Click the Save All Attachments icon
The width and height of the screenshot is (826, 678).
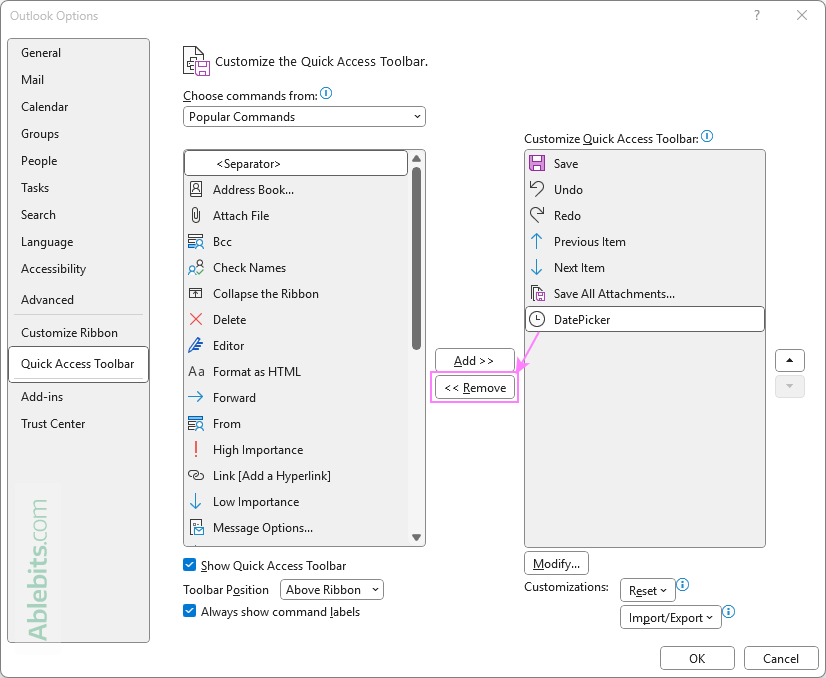point(537,293)
